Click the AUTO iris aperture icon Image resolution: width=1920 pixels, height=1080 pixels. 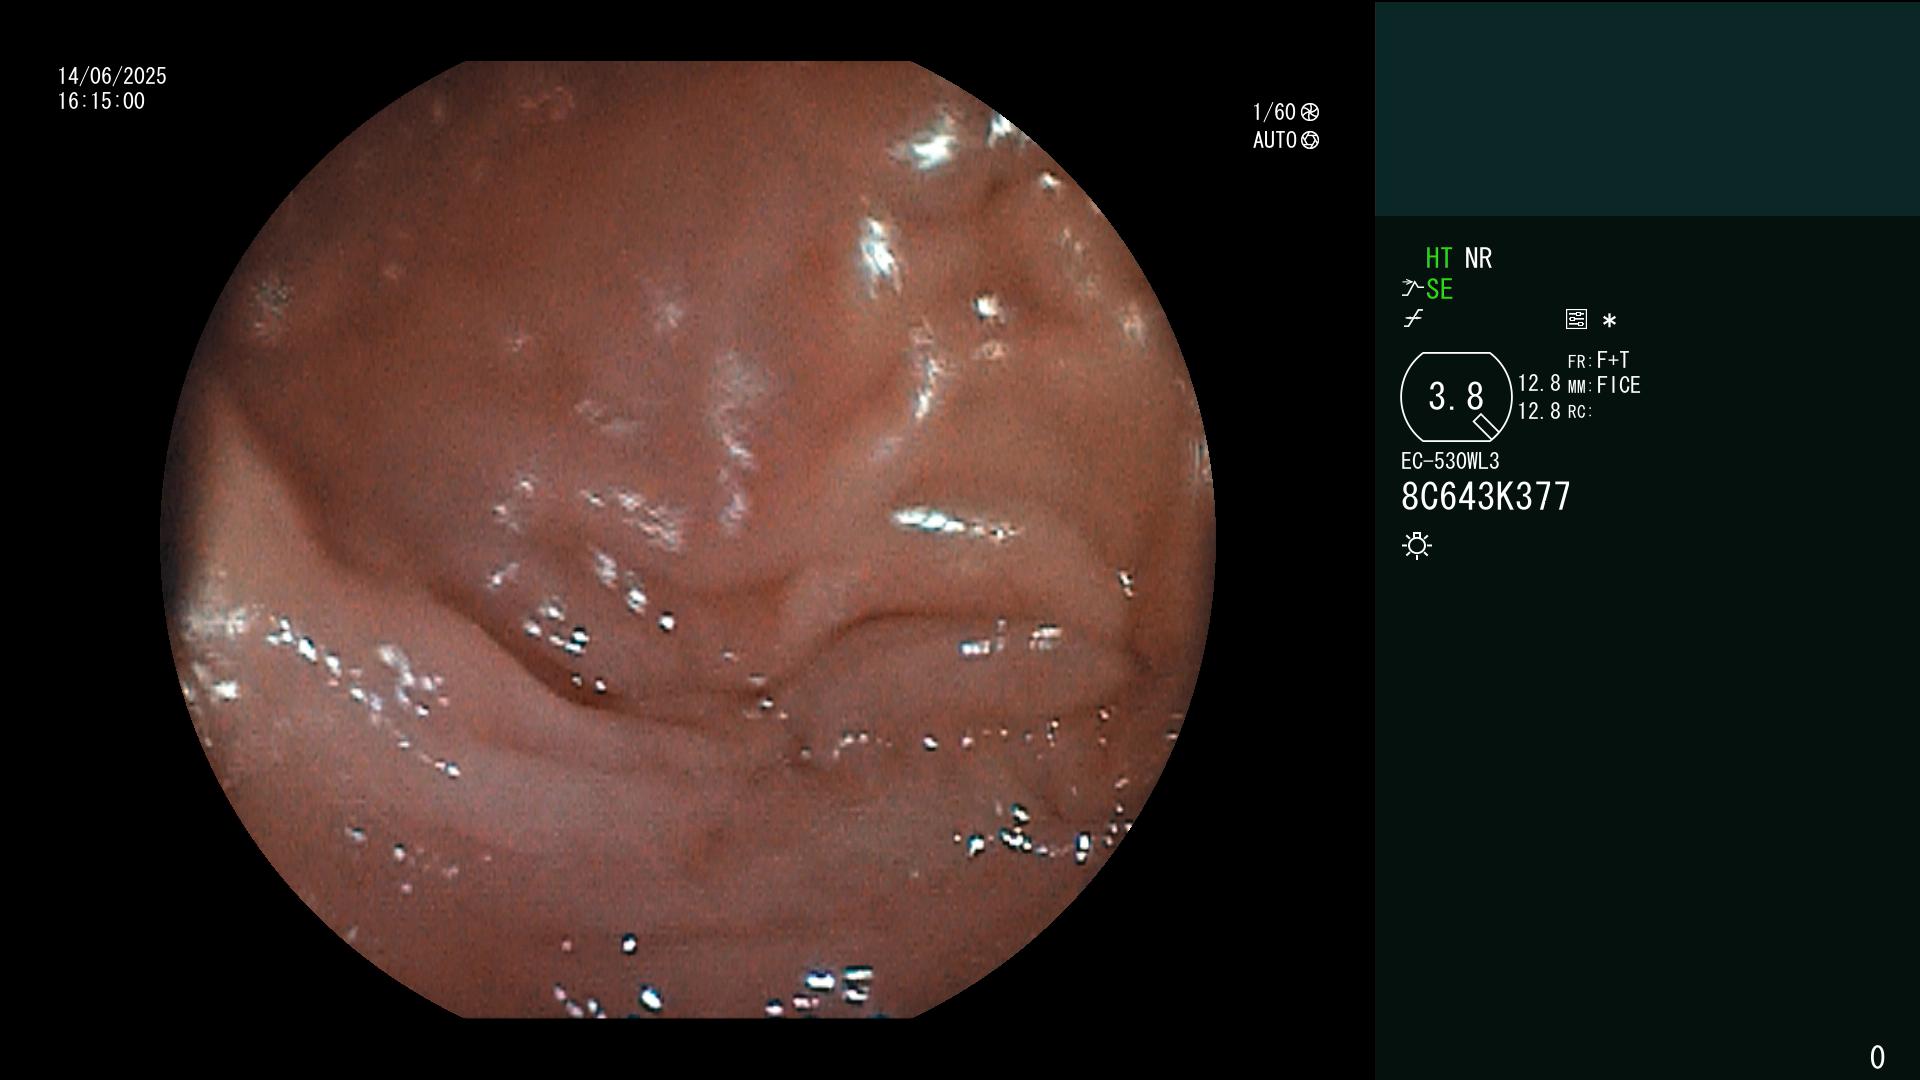(1310, 140)
